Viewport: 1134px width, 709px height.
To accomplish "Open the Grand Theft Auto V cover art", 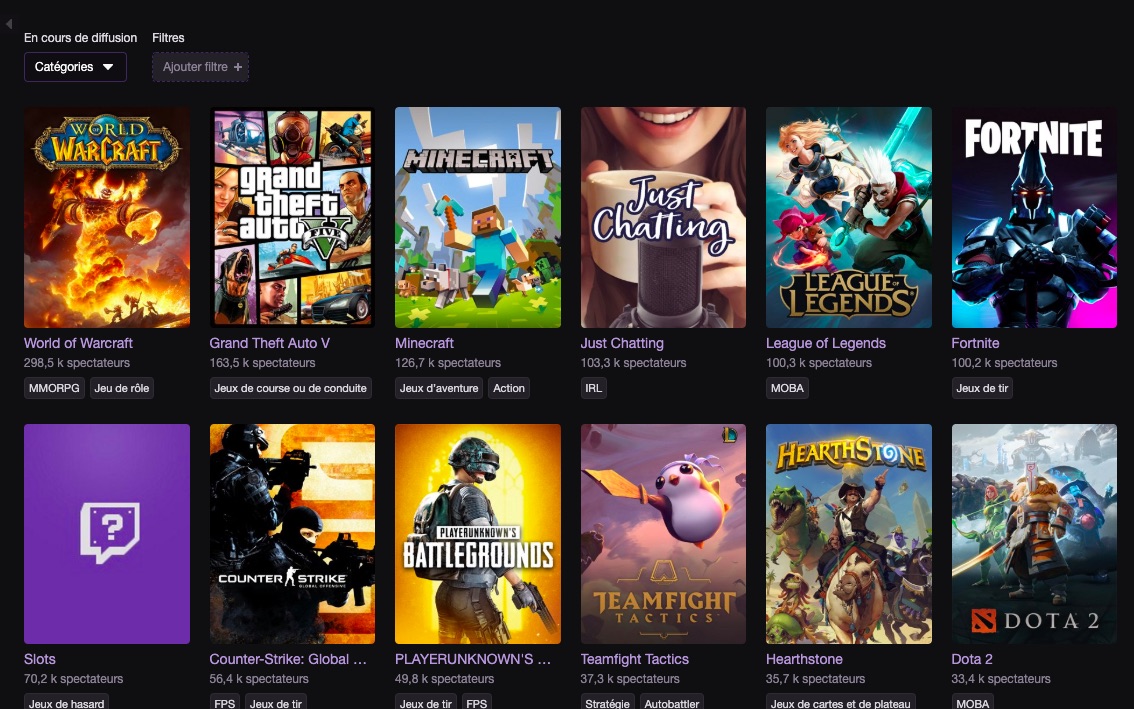I will 292,217.
